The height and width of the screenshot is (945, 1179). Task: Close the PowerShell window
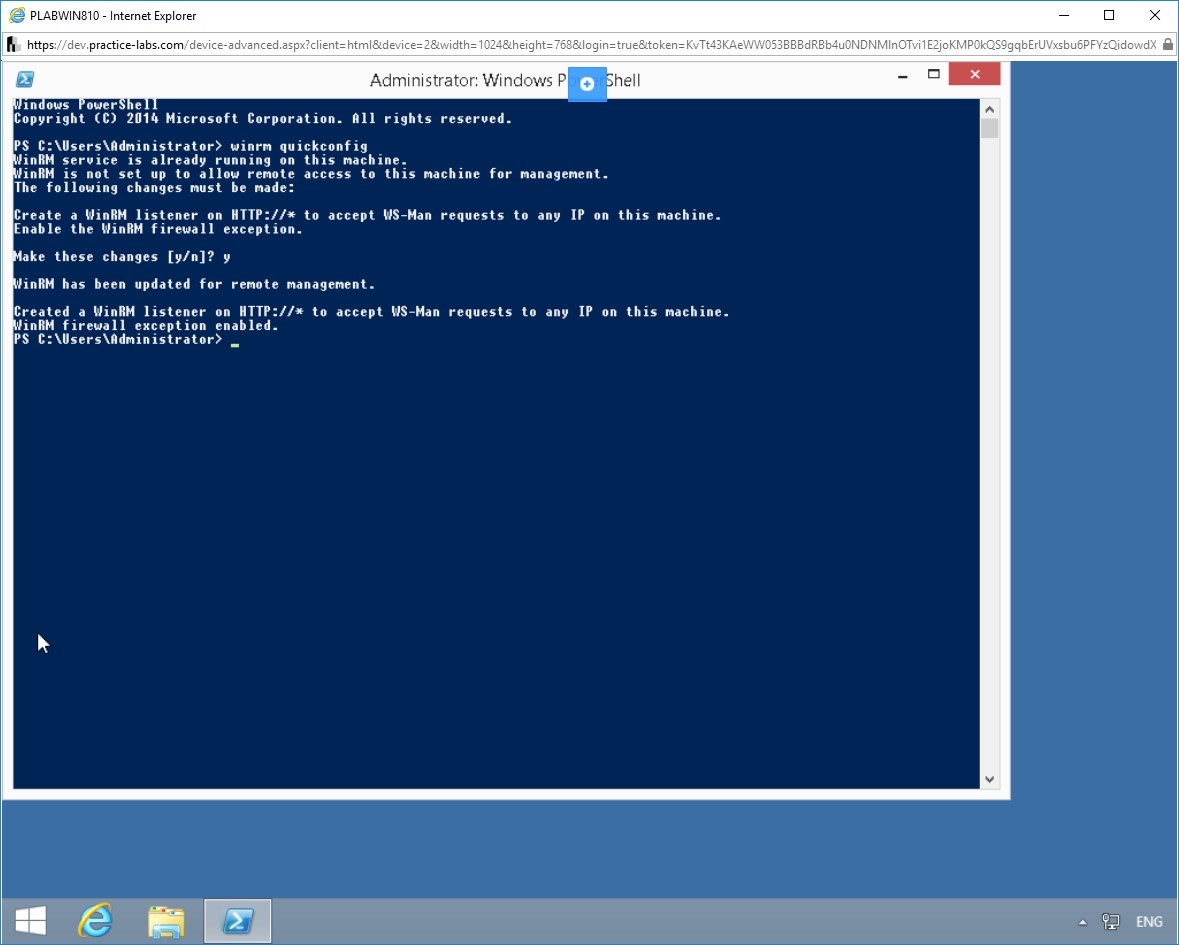[x=974, y=74]
